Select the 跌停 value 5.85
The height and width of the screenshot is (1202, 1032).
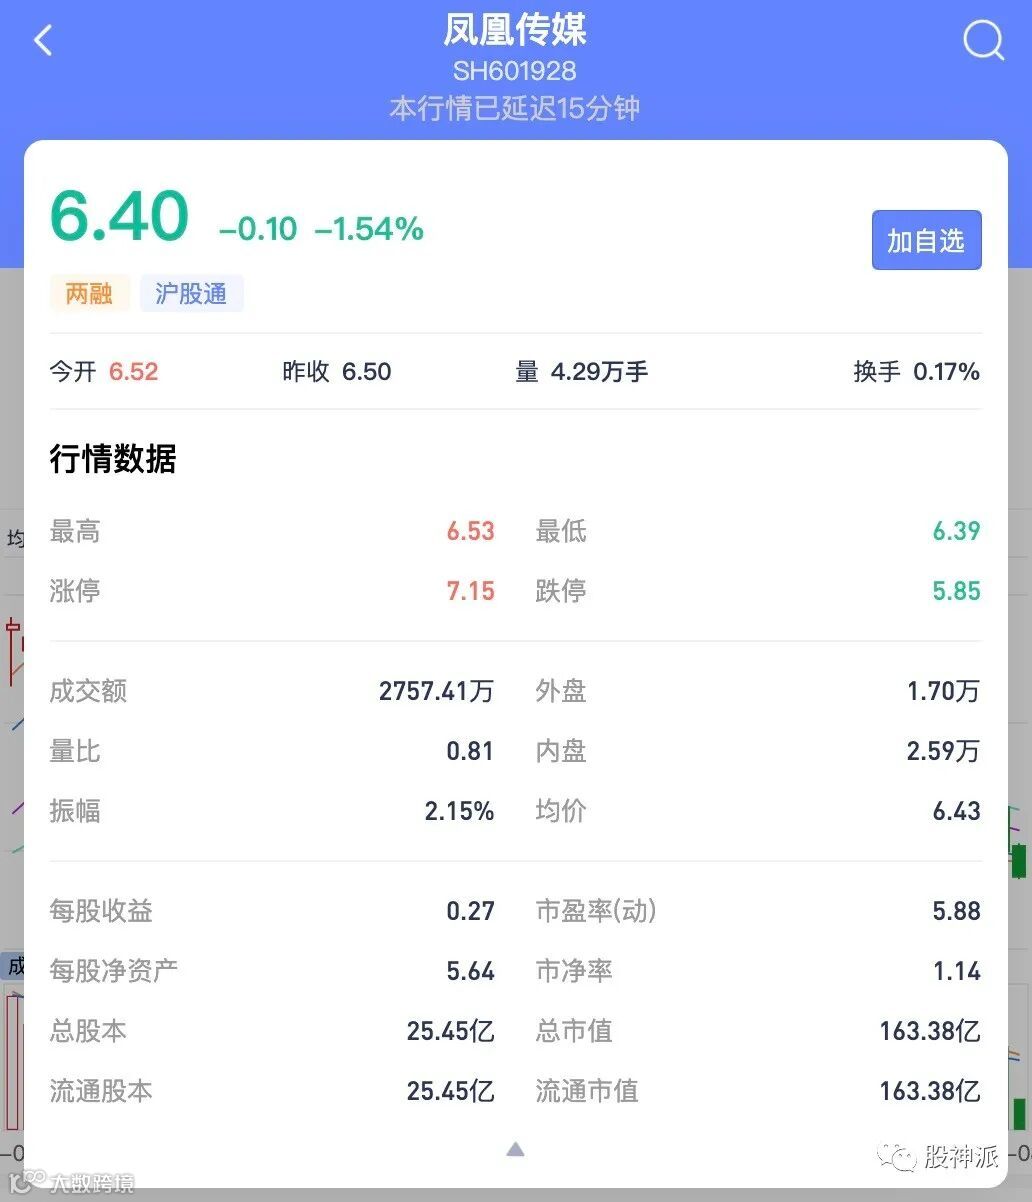pyautogui.click(x=957, y=591)
